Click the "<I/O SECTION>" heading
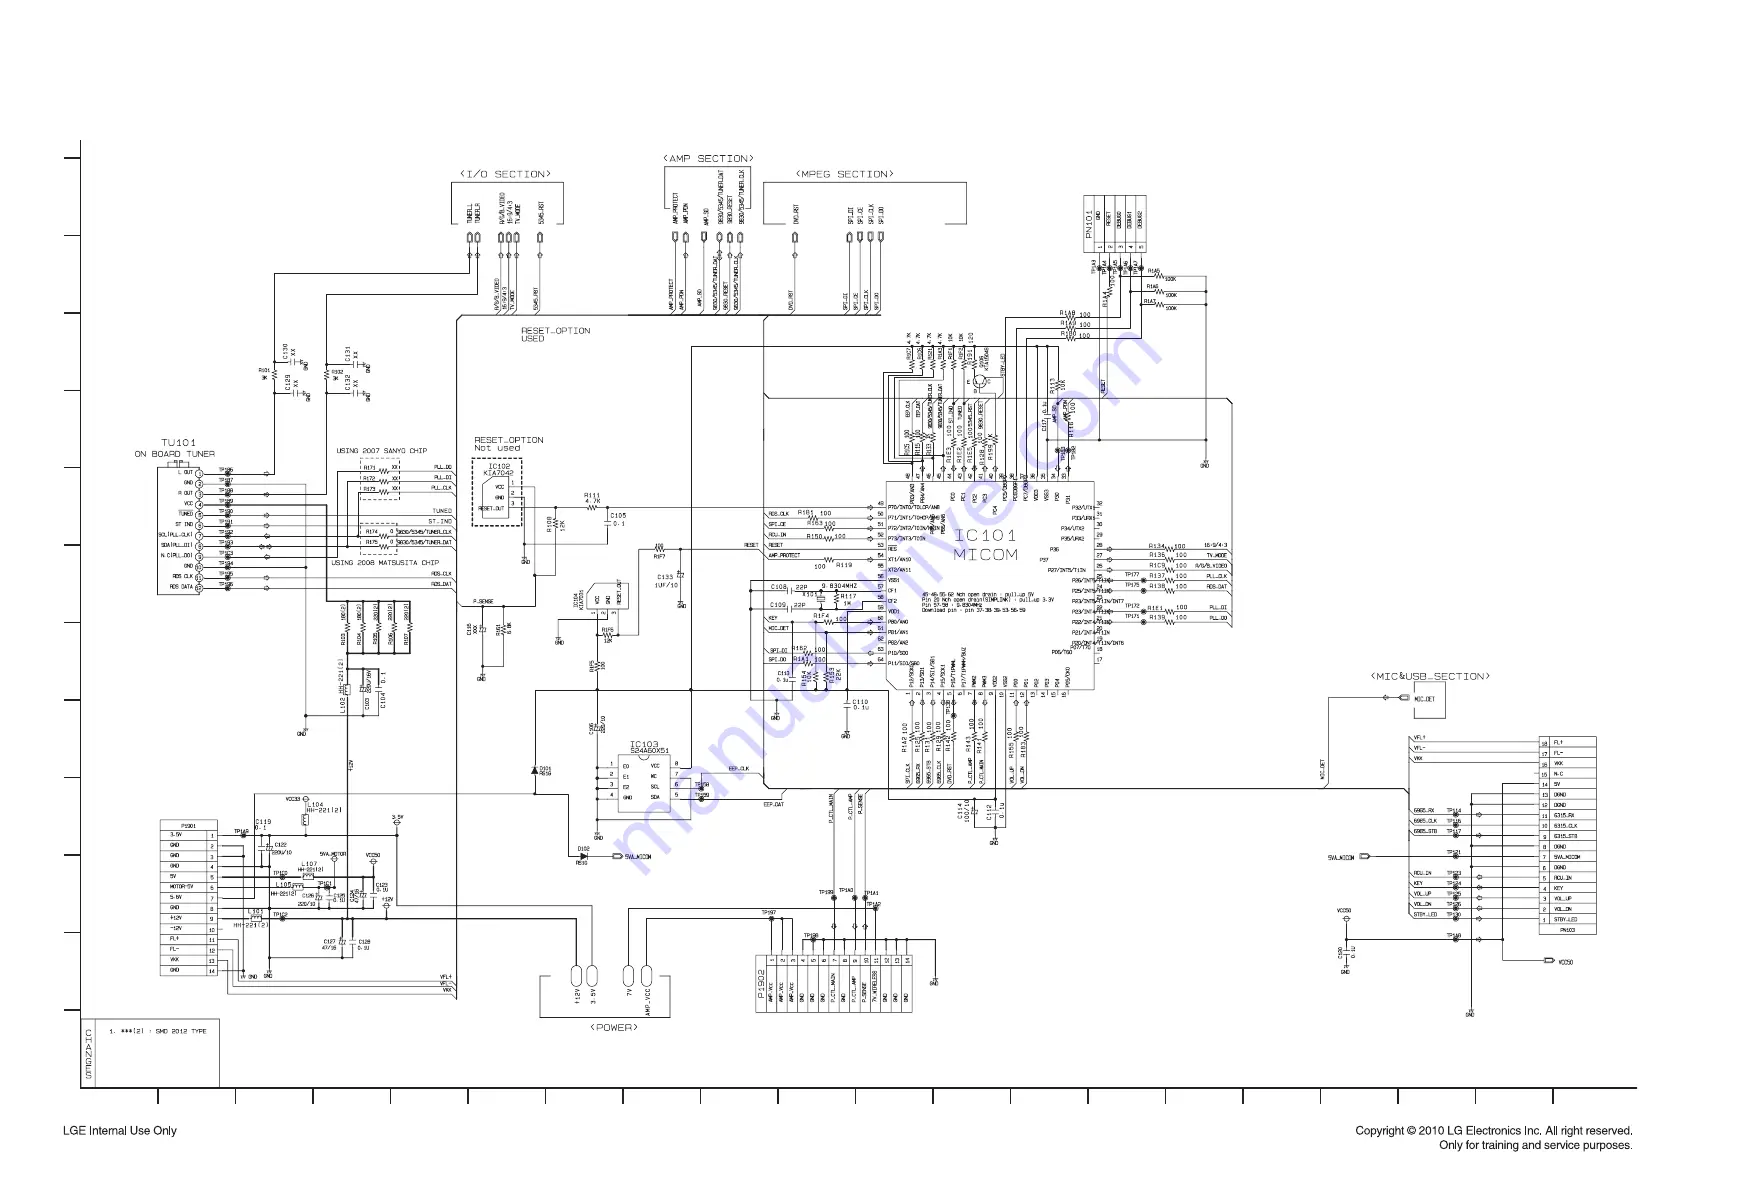 coord(505,174)
